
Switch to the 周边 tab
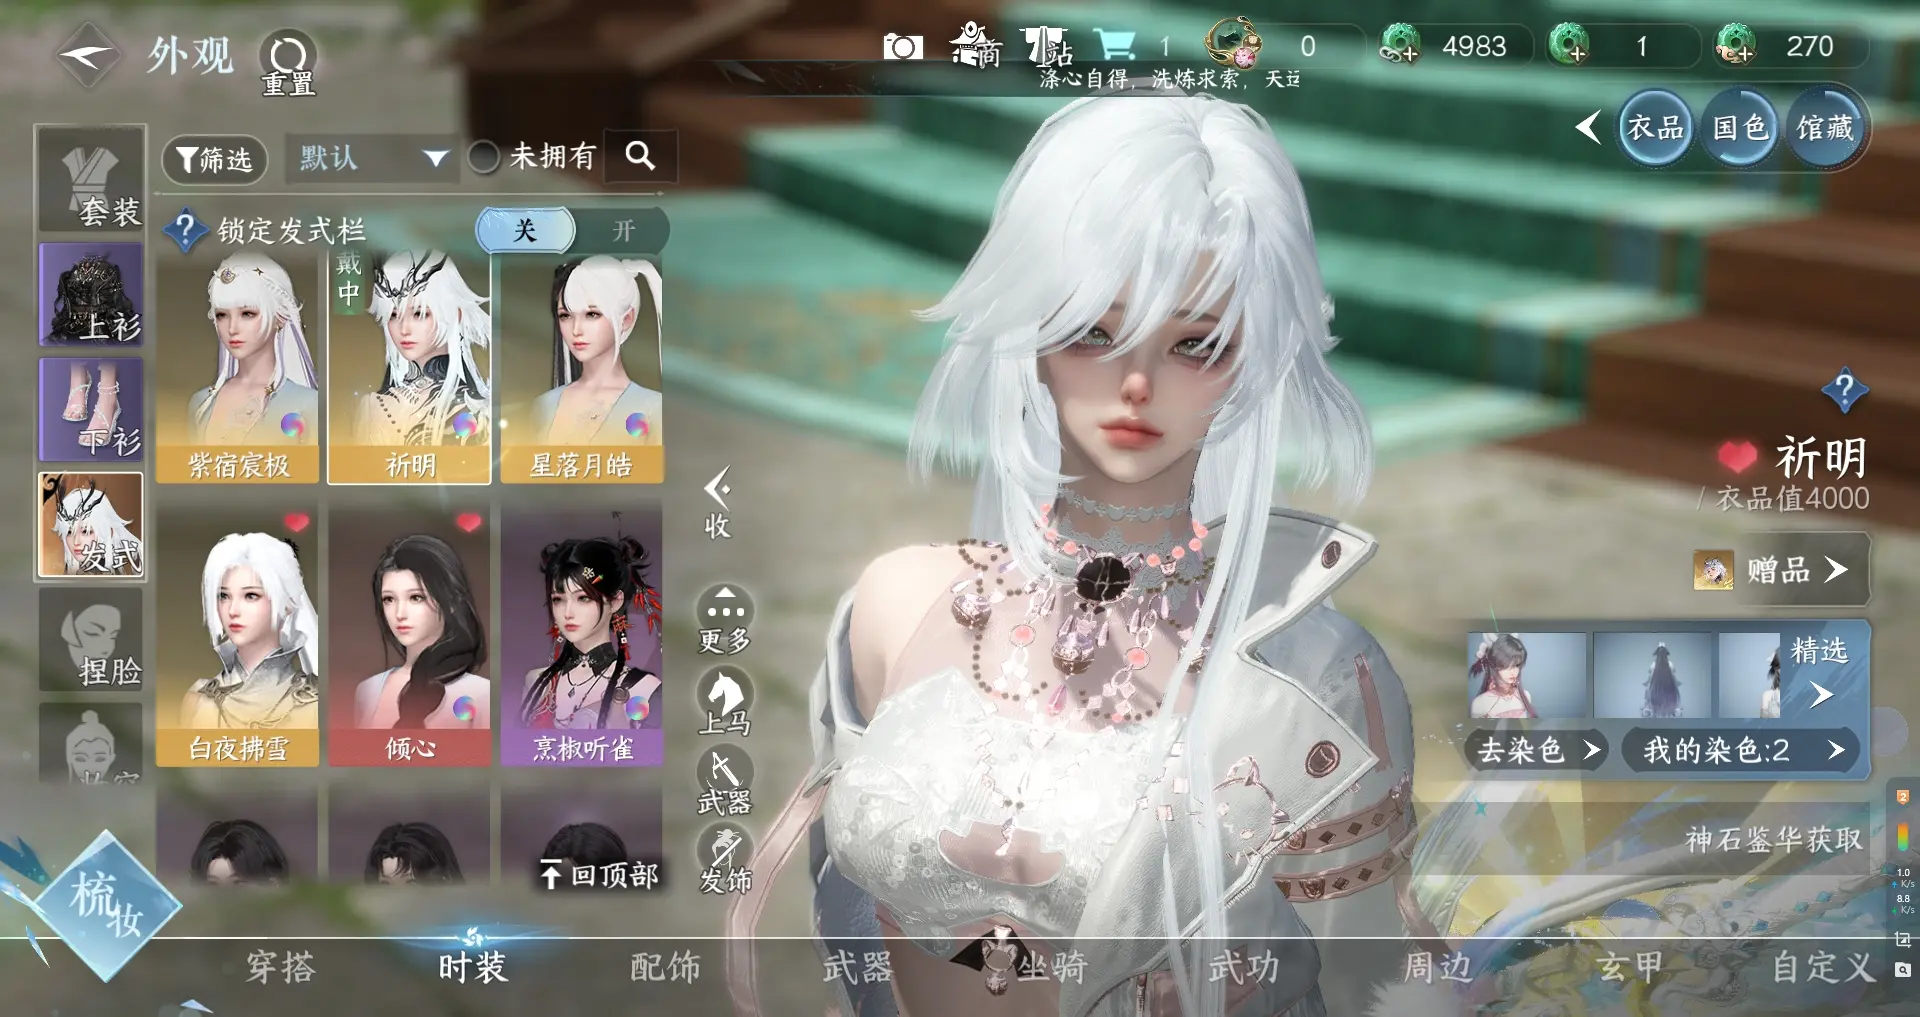coord(1437,967)
